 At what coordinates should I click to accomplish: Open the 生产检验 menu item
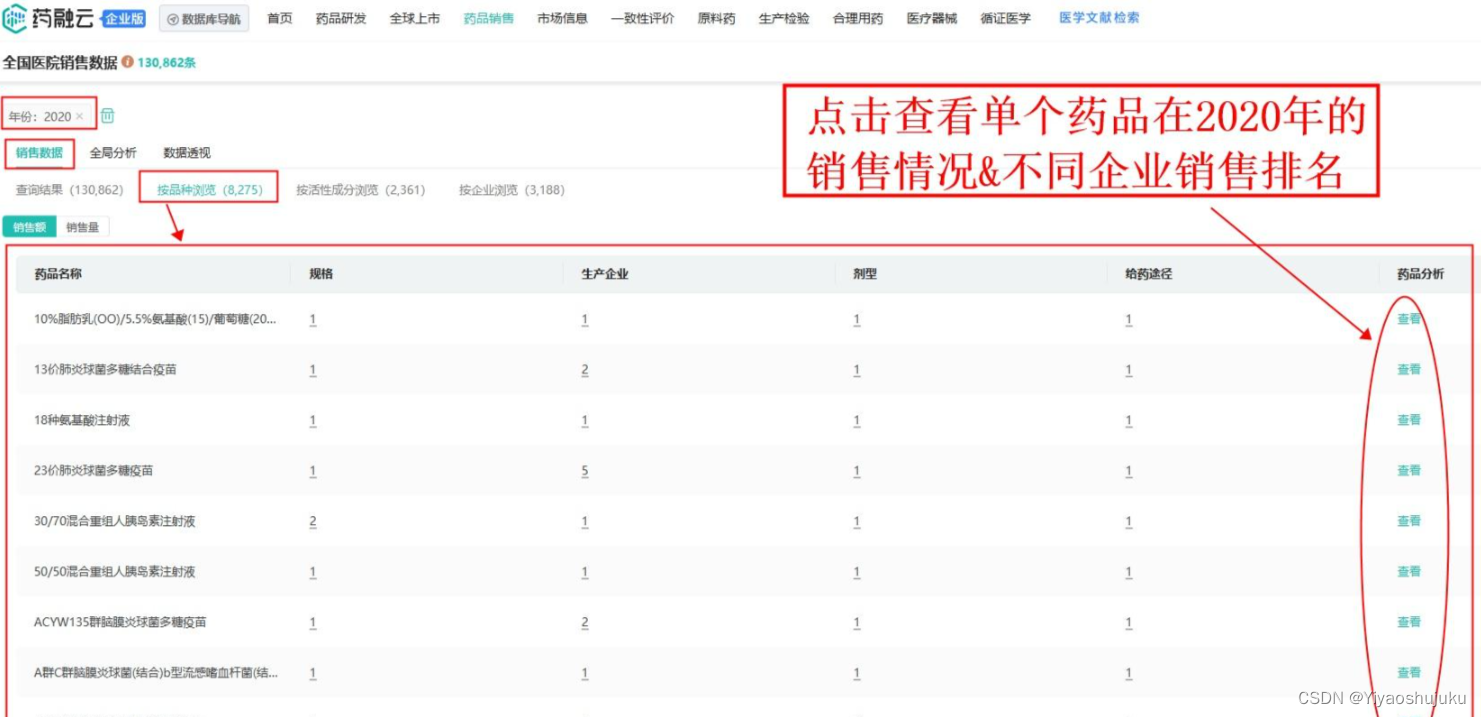(784, 19)
